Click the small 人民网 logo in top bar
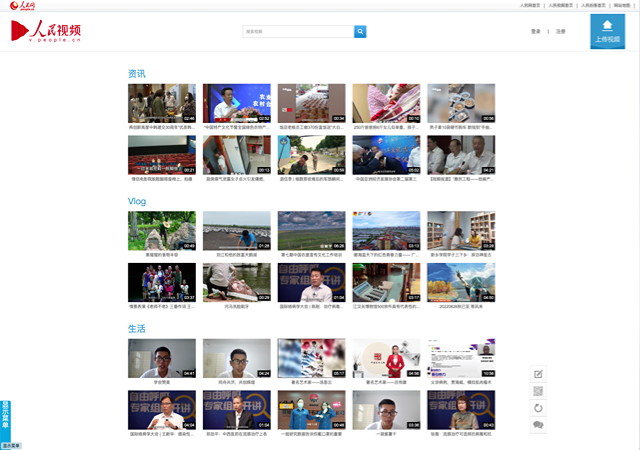This screenshot has height=450, width=640. click(22, 5)
